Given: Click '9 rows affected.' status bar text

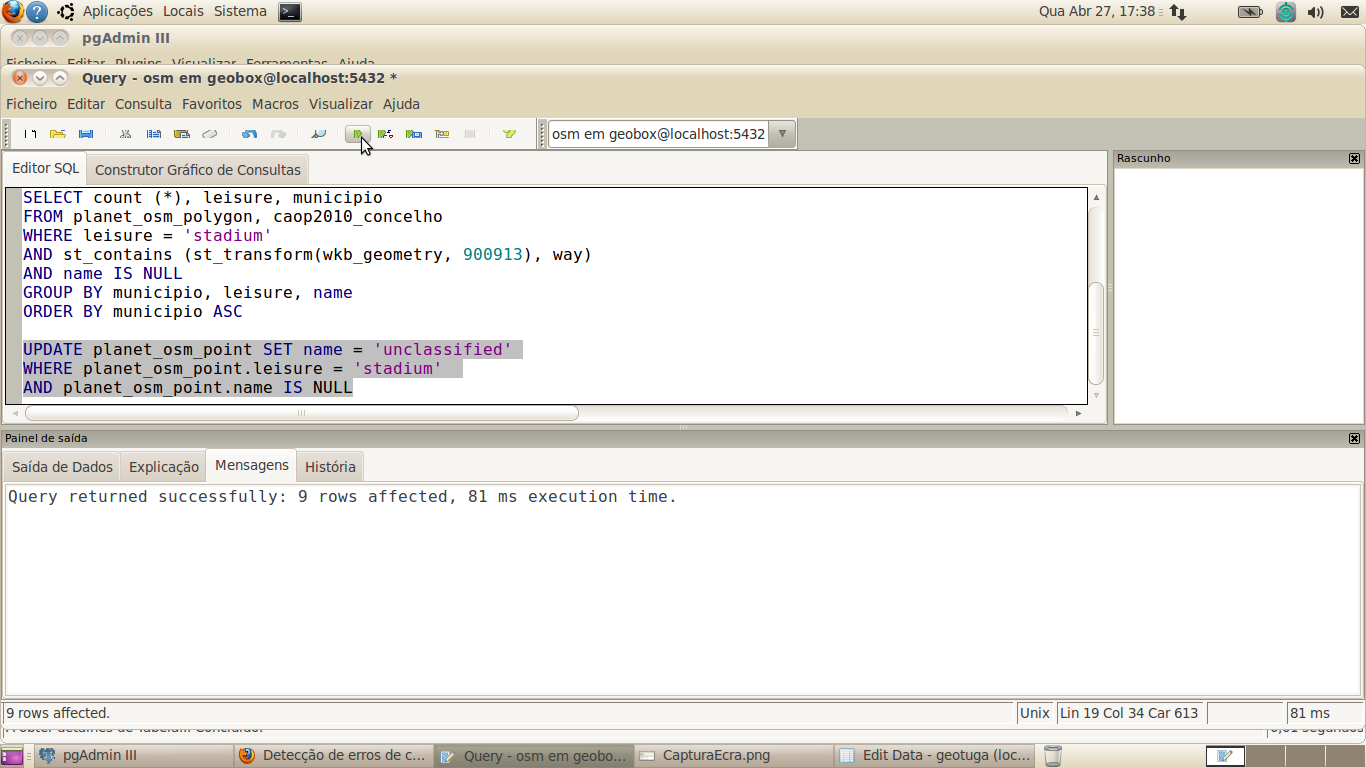Looking at the screenshot, I should (58, 713).
